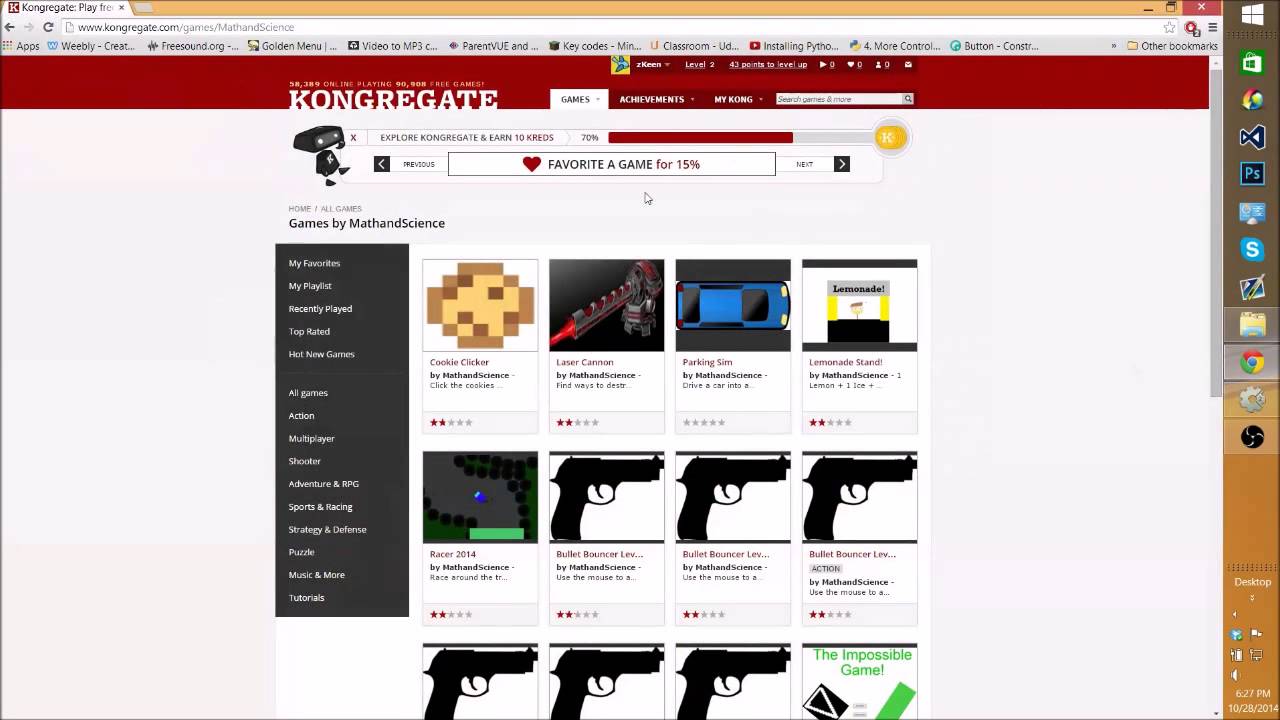Open the Laser Cannon title link
This screenshot has height=720, width=1280.
[585, 362]
